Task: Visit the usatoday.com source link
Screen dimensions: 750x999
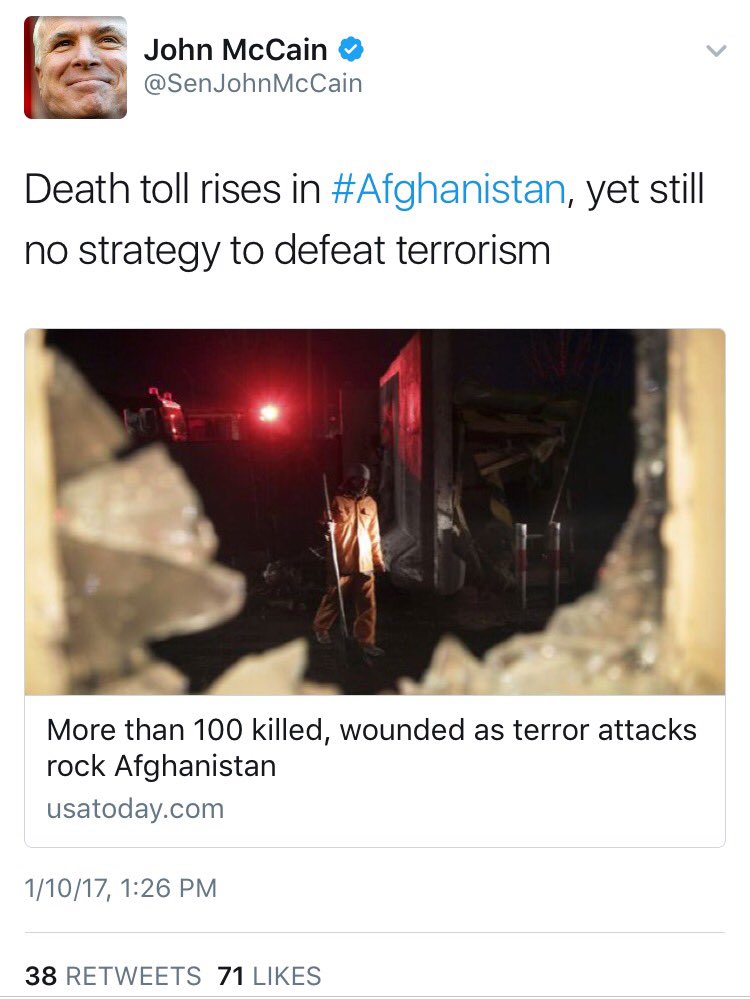Action: click(135, 809)
